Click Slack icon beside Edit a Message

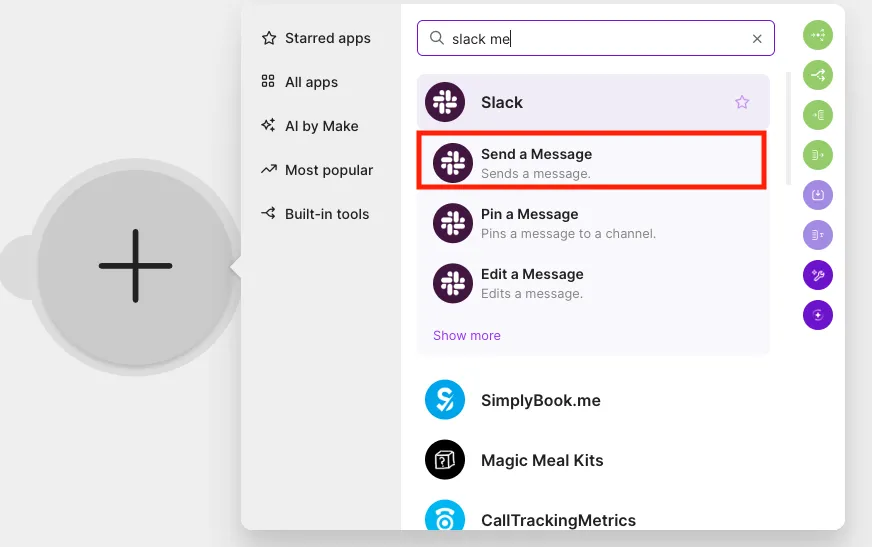pos(453,283)
